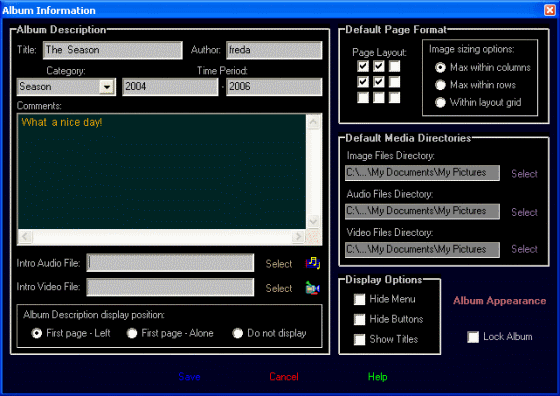Check bottom-right Page Layout grid cell
The height and width of the screenshot is (396, 560).
pos(394,97)
